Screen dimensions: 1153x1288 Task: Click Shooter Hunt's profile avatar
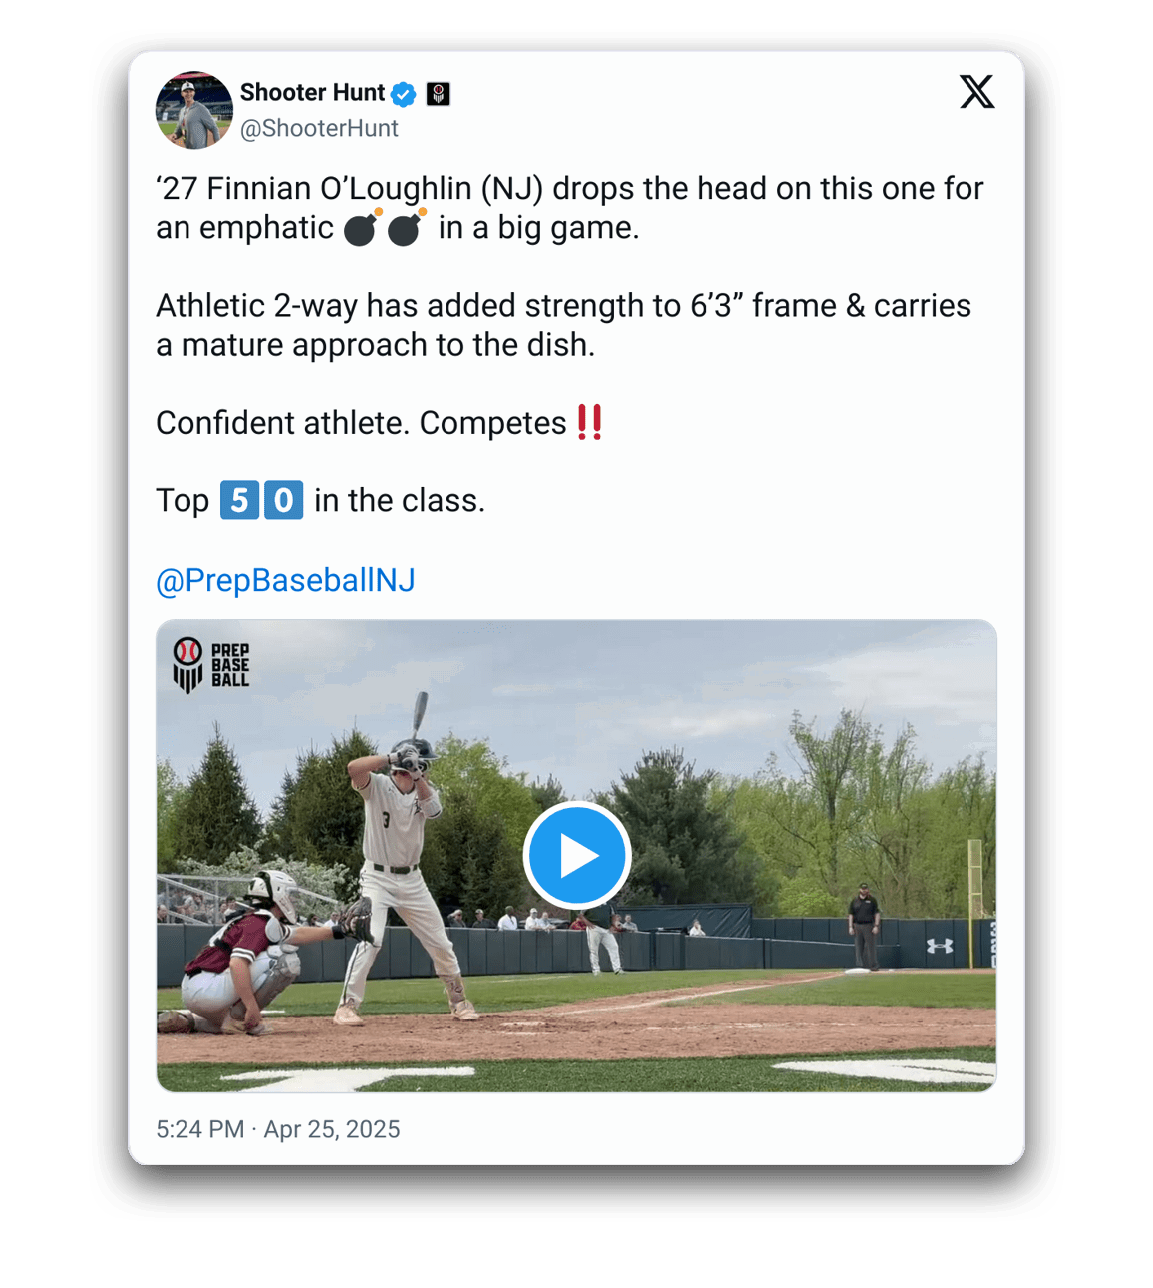click(194, 110)
